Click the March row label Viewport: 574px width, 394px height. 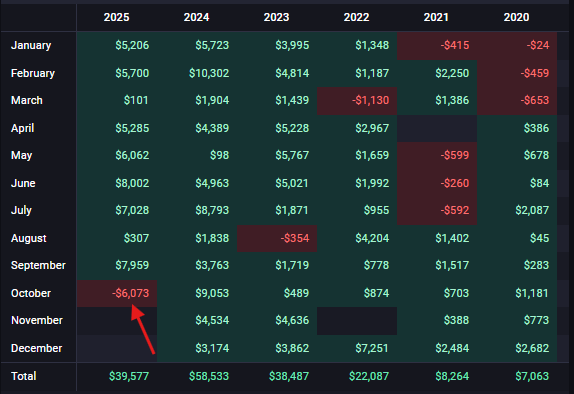click(x=27, y=100)
